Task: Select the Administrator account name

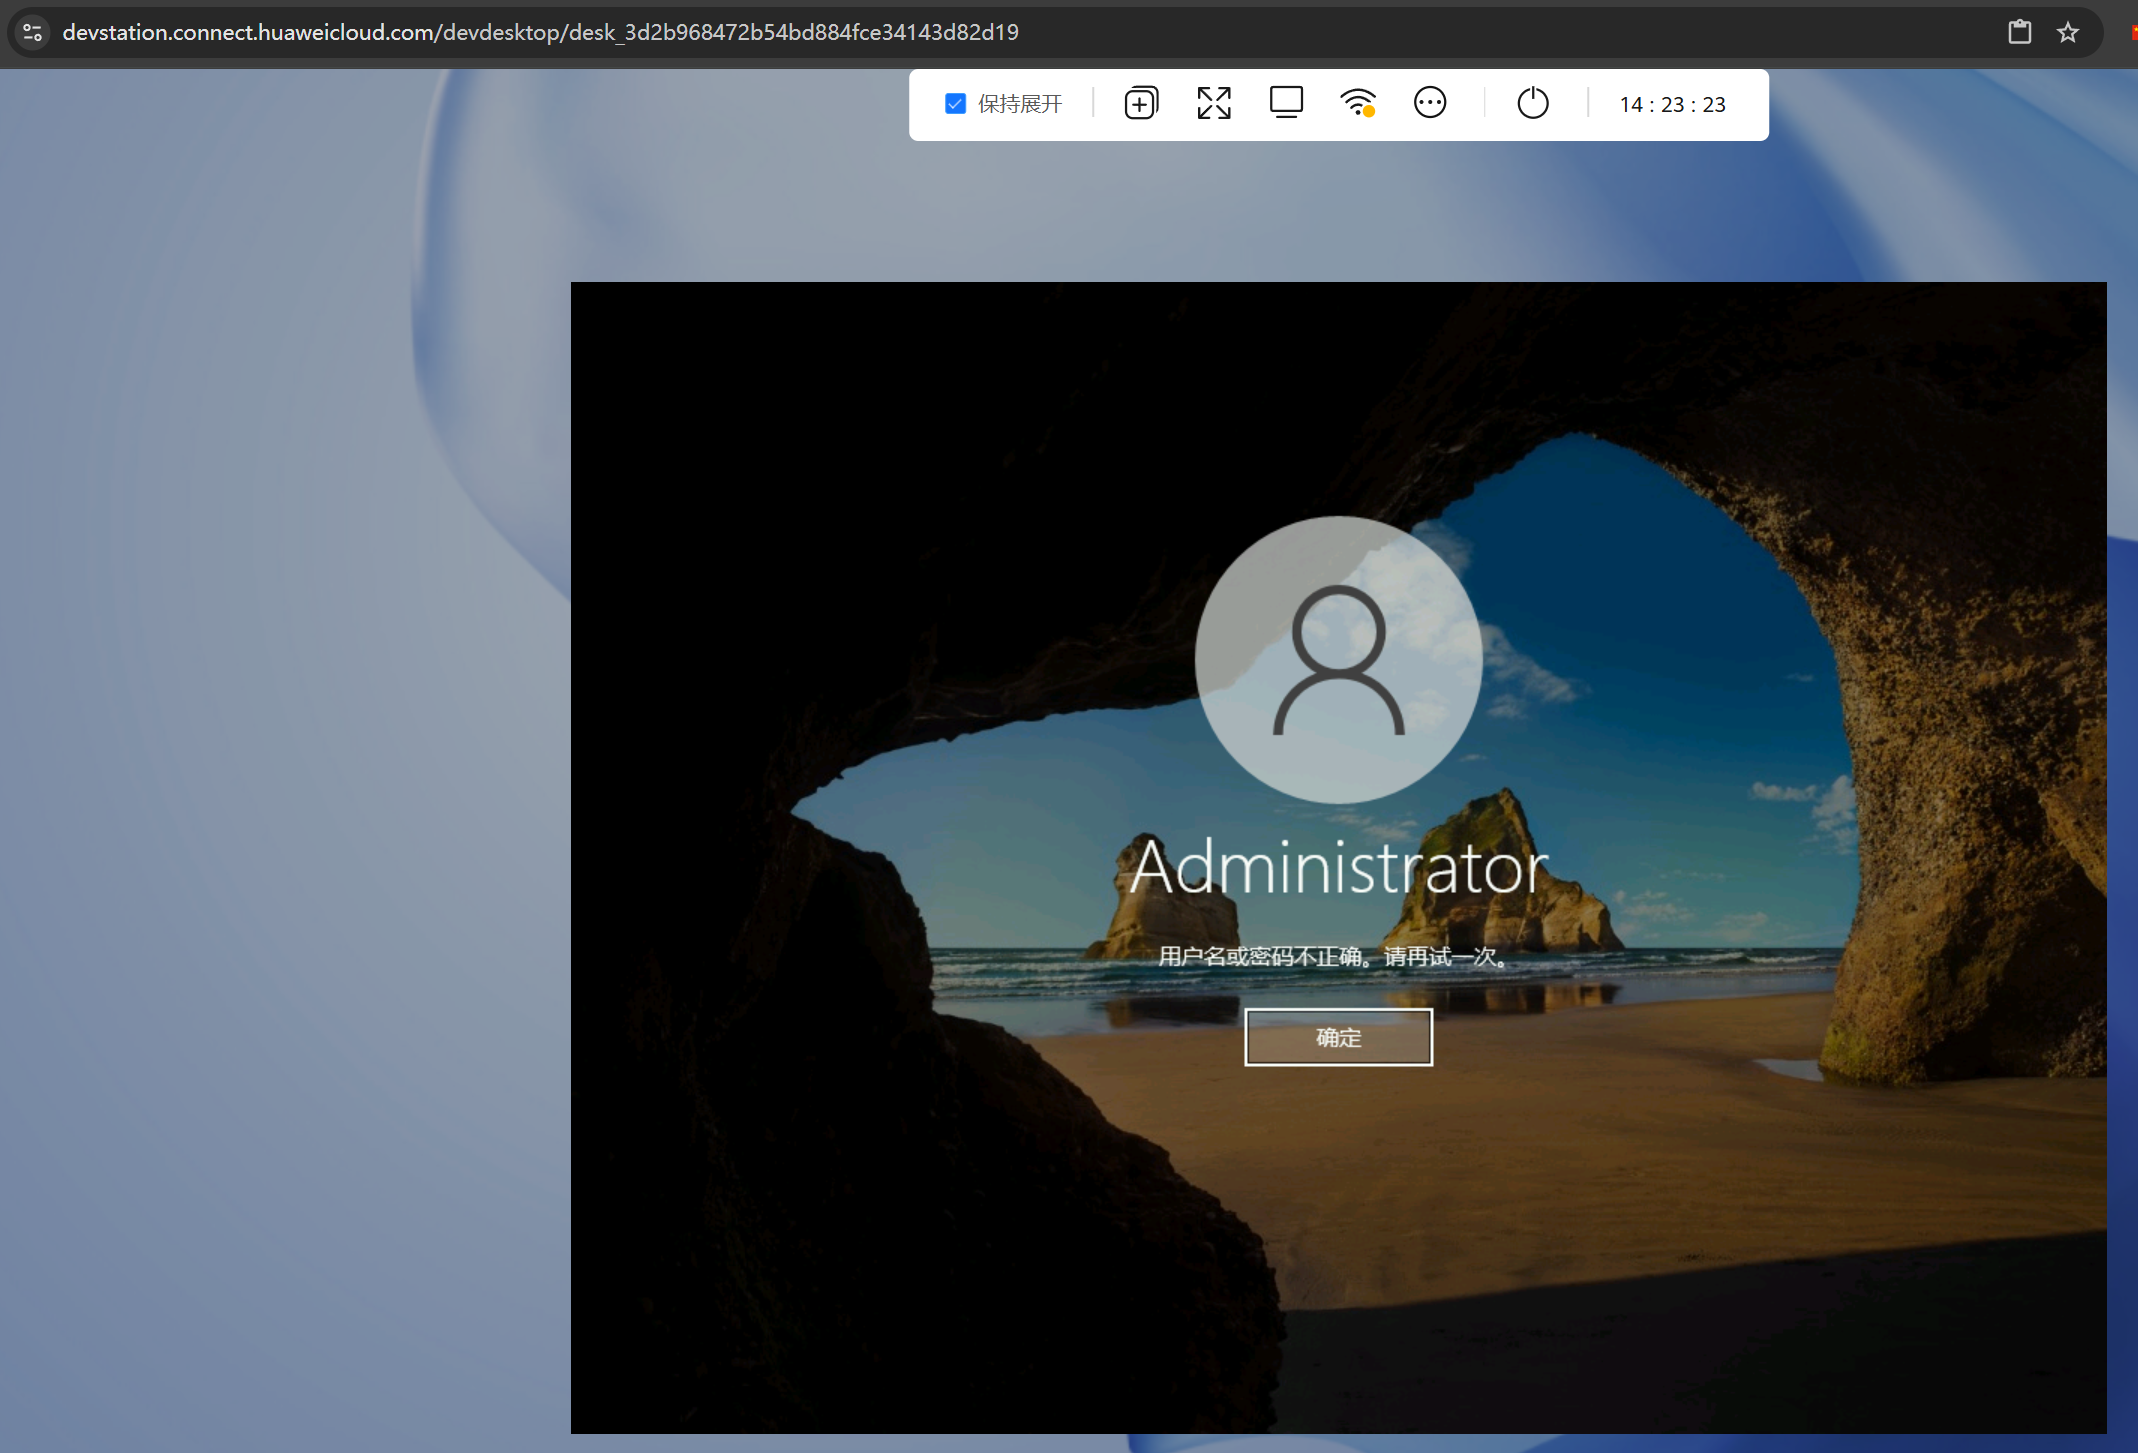Action: click(x=1338, y=867)
